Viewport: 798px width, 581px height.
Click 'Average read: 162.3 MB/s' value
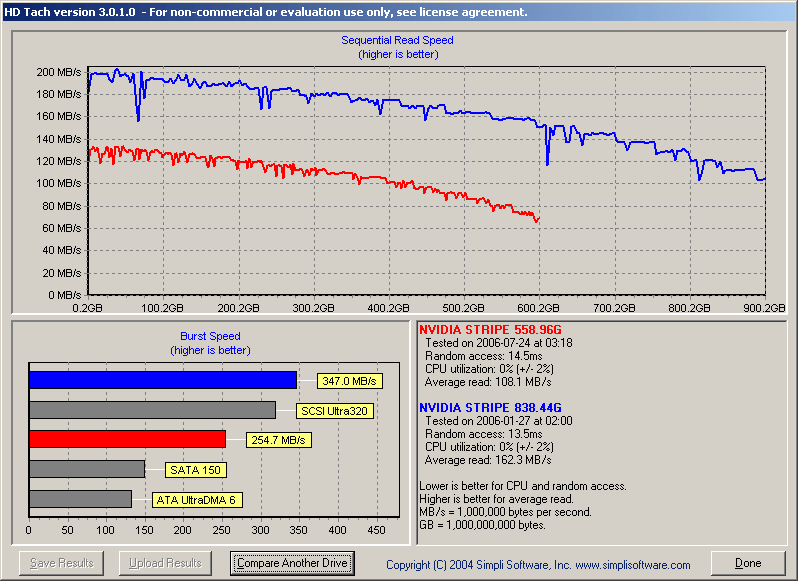[488, 460]
